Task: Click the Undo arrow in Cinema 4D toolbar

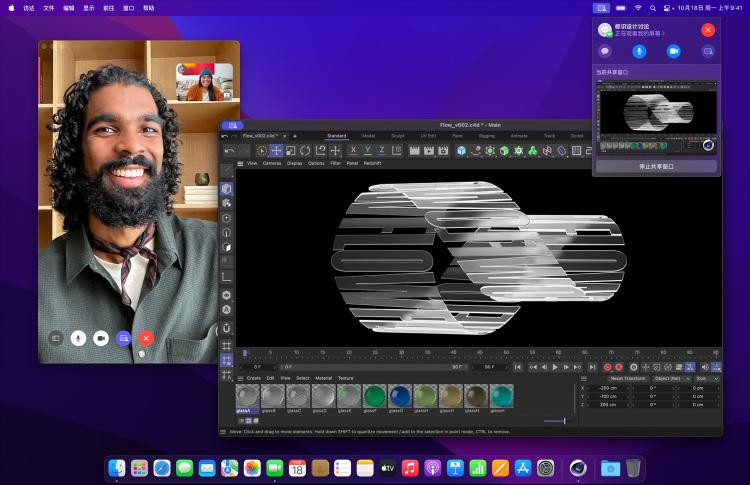Action: pyautogui.click(x=229, y=151)
